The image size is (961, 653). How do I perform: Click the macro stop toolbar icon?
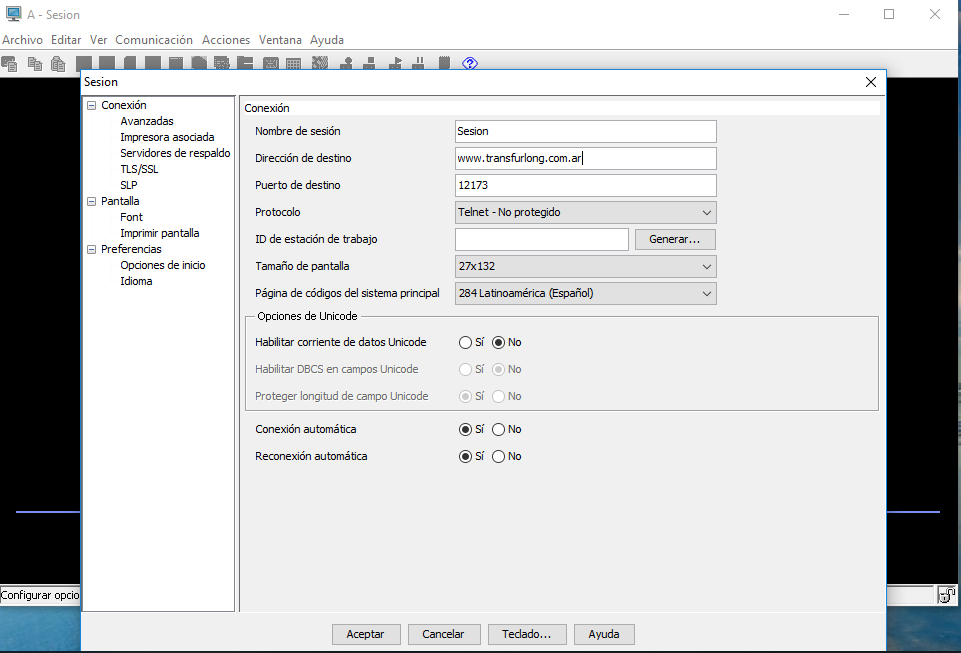click(x=370, y=63)
